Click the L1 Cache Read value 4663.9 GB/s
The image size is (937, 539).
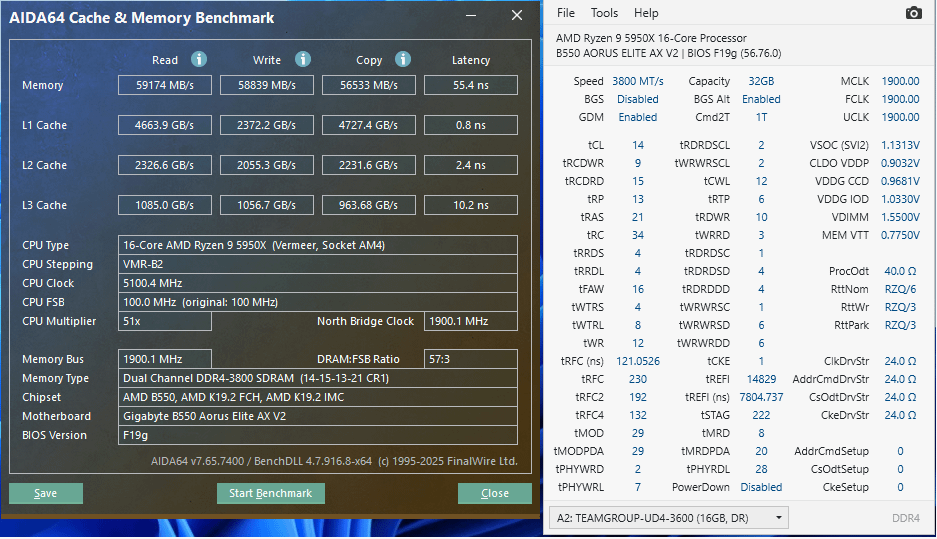click(x=165, y=125)
